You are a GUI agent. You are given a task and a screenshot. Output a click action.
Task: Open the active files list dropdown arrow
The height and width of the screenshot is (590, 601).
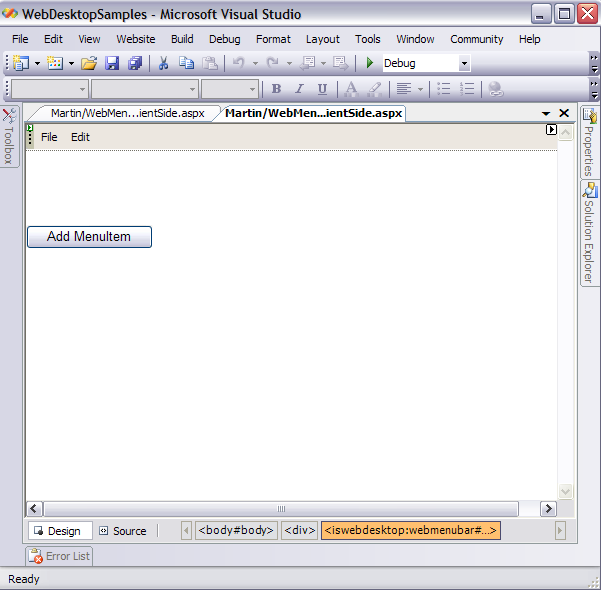coord(546,114)
